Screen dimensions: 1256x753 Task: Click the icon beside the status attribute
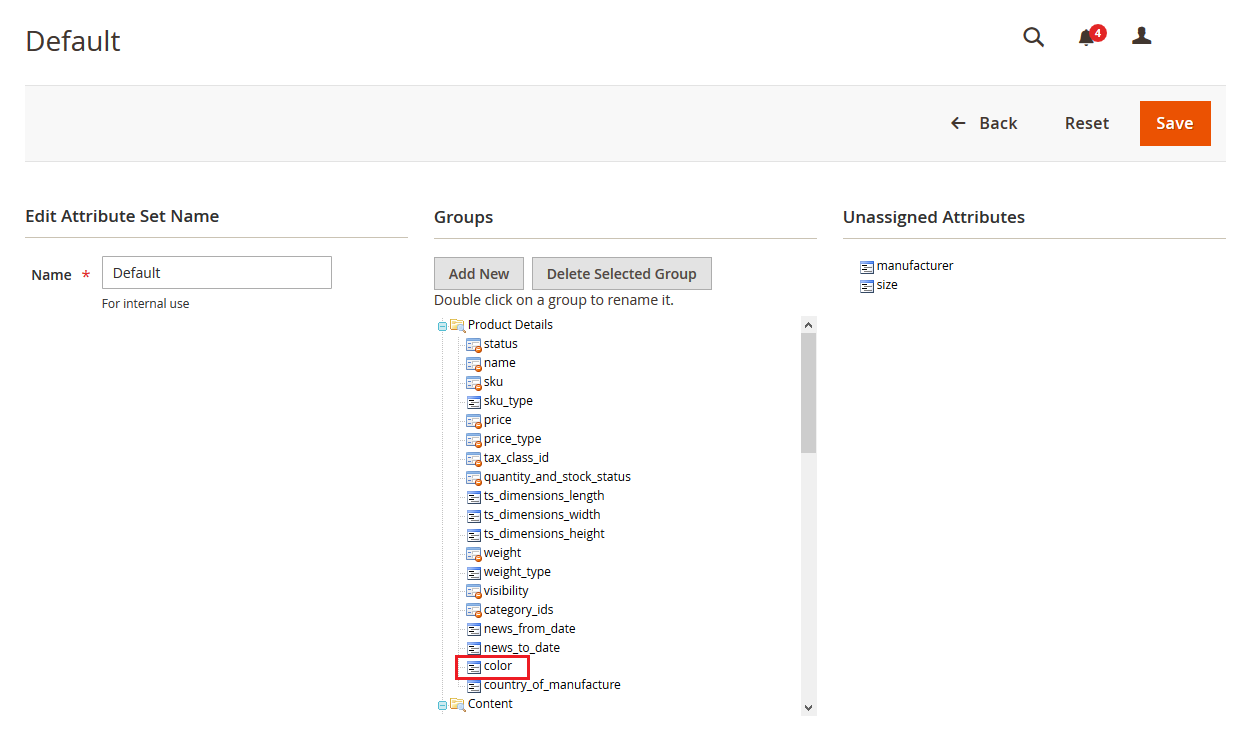click(474, 344)
